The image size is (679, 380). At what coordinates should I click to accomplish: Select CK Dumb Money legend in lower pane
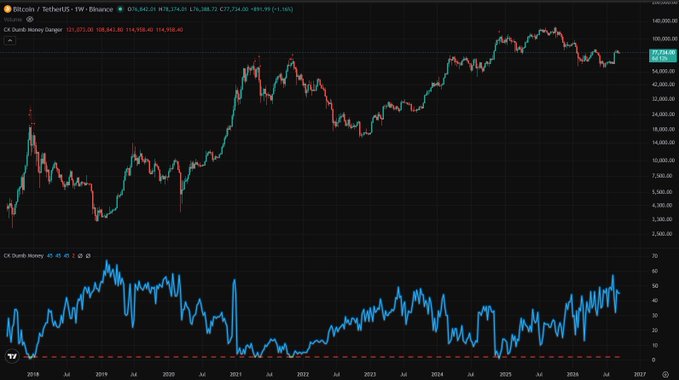pos(24,256)
